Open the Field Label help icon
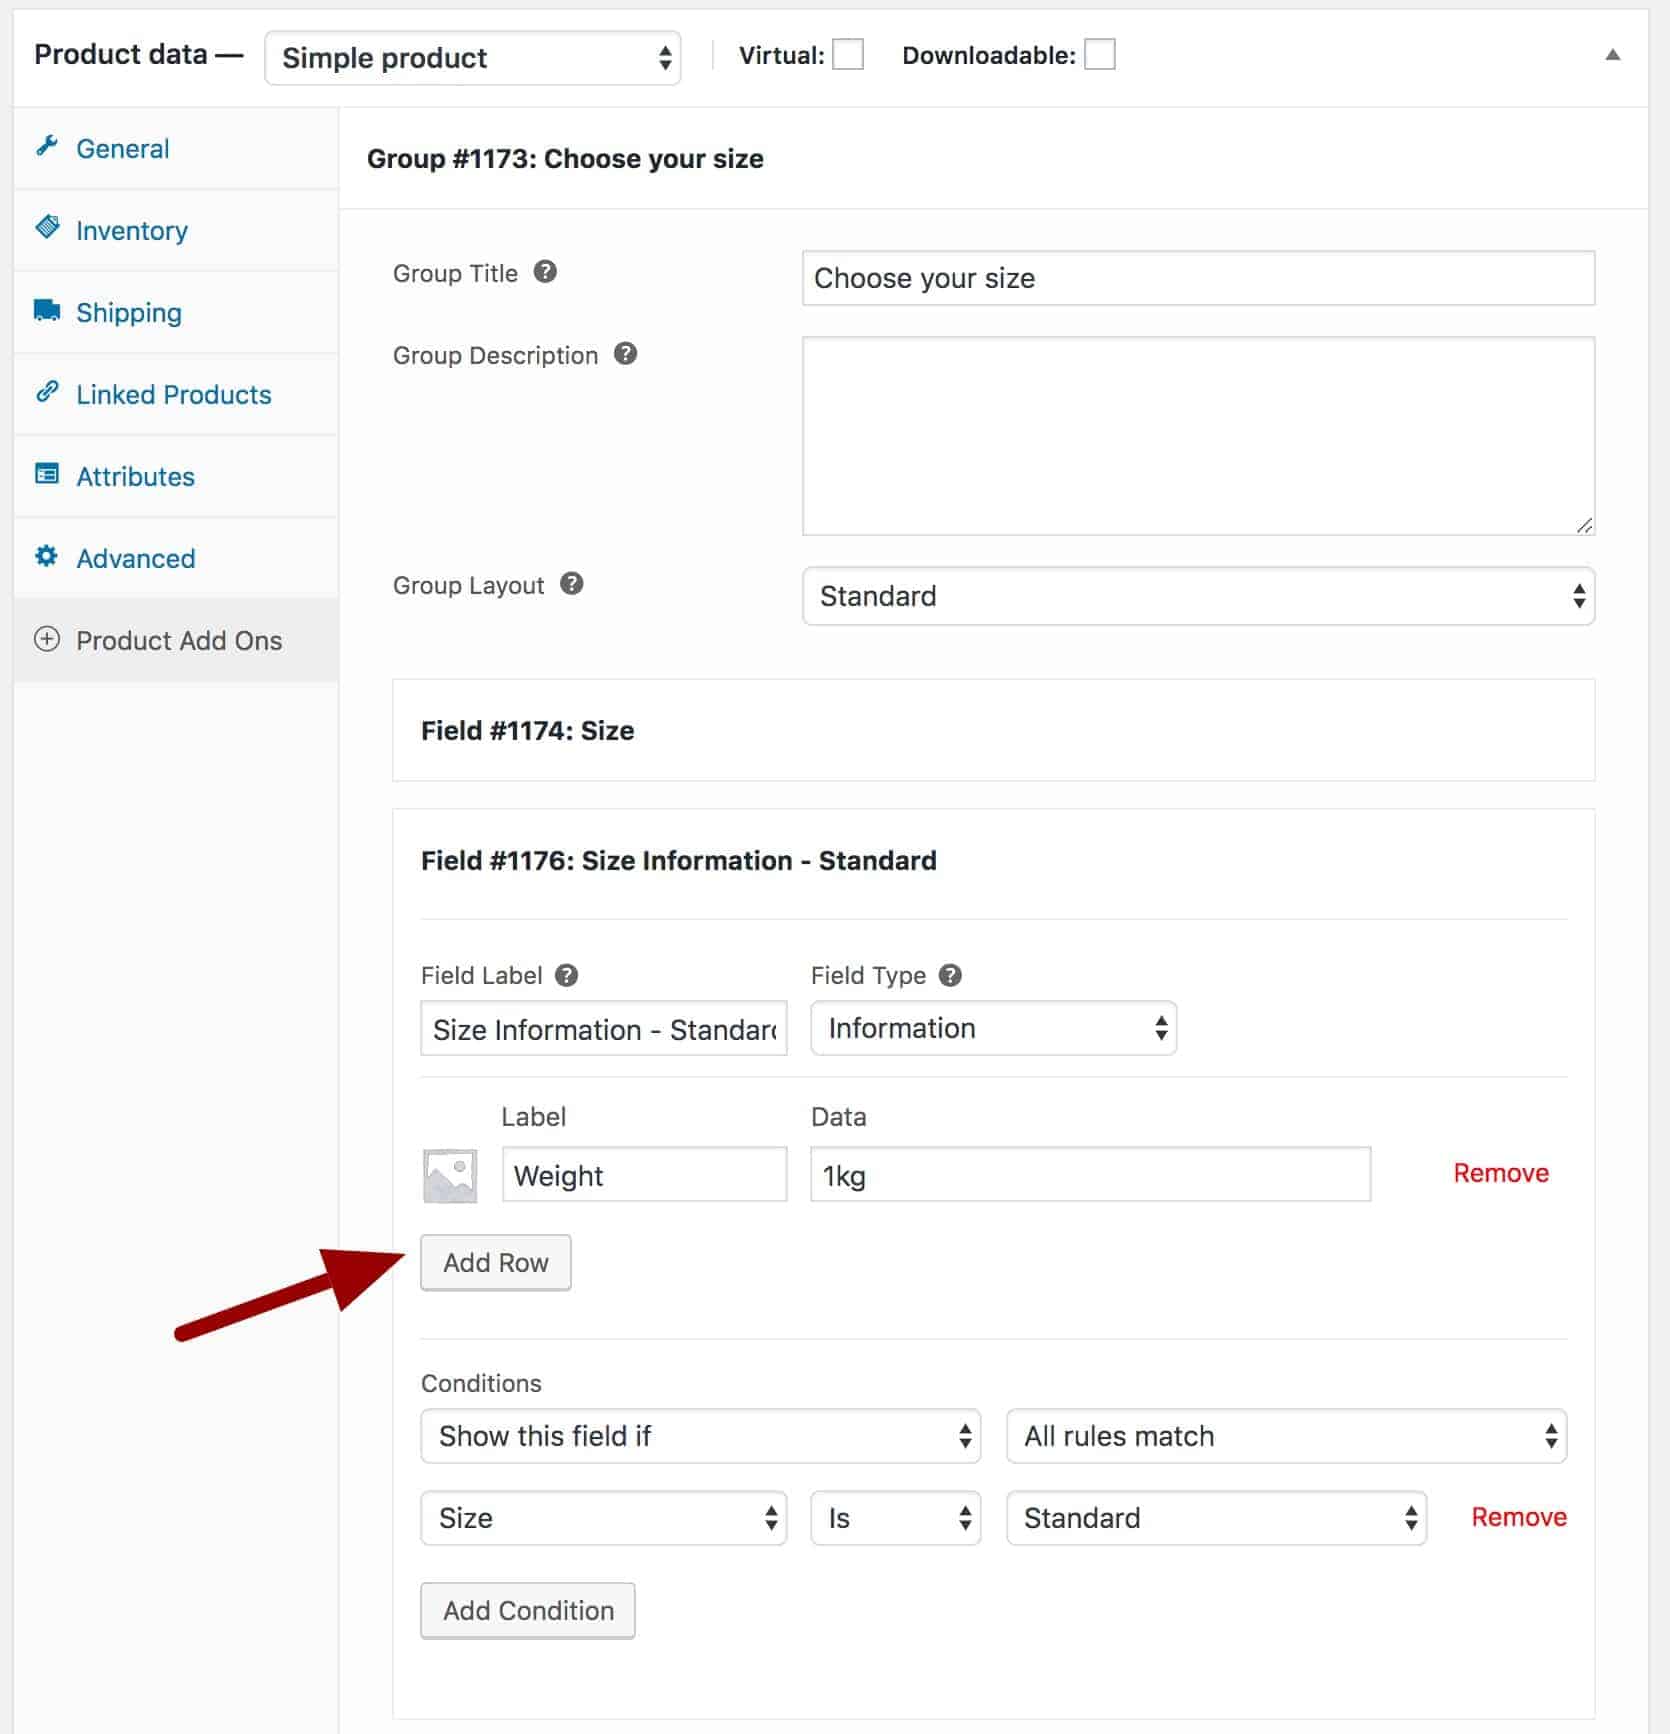 [567, 975]
